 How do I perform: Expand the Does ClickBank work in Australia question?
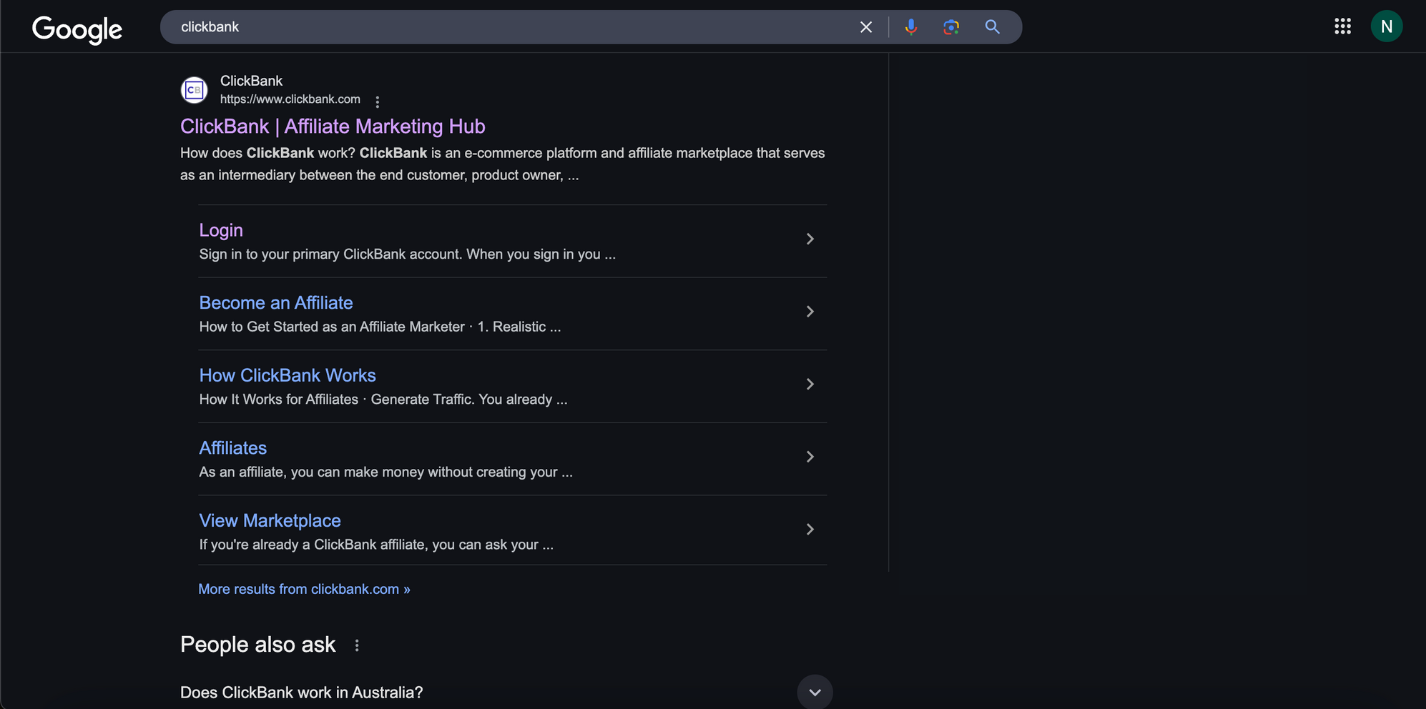(815, 692)
